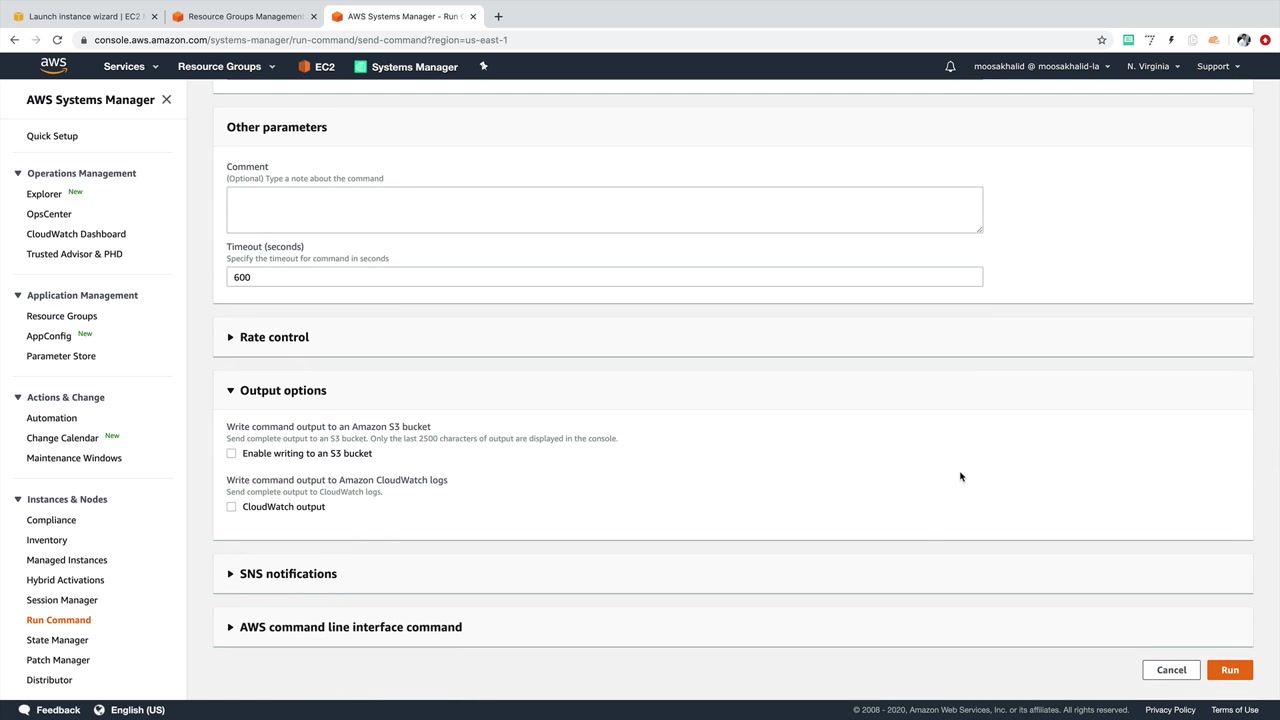Open Quick Setup in the sidebar
Screen dimensions: 1280x720
(52, 136)
